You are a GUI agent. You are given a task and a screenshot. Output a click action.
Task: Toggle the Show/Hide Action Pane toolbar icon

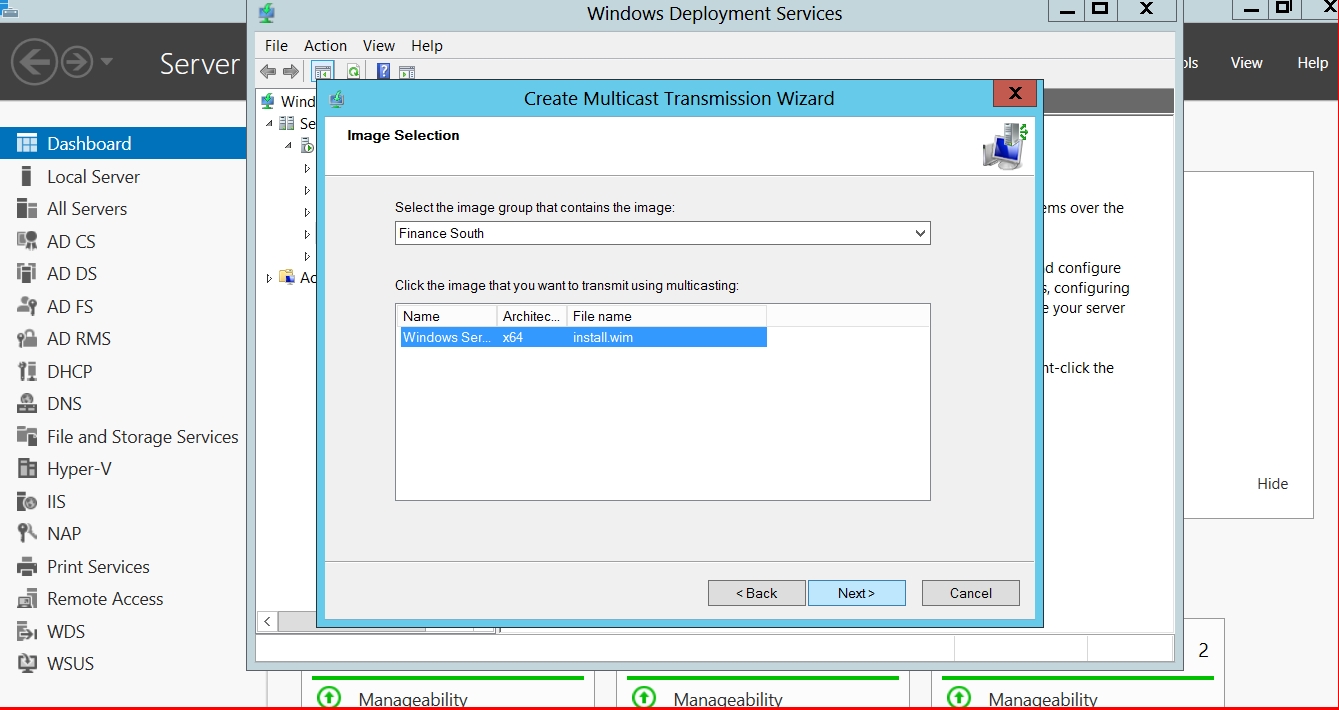(407, 71)
